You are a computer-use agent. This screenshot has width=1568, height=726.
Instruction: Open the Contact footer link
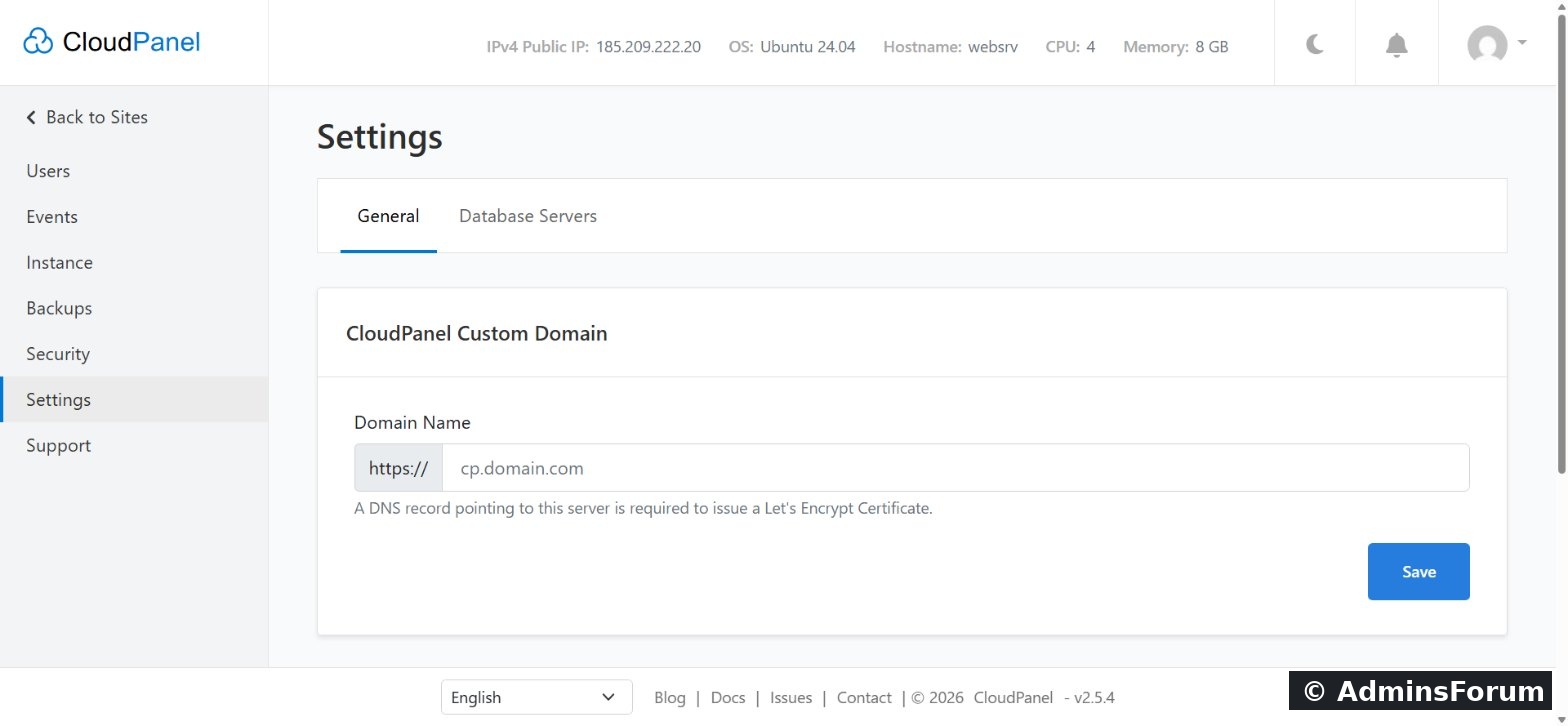click(864, 698)
